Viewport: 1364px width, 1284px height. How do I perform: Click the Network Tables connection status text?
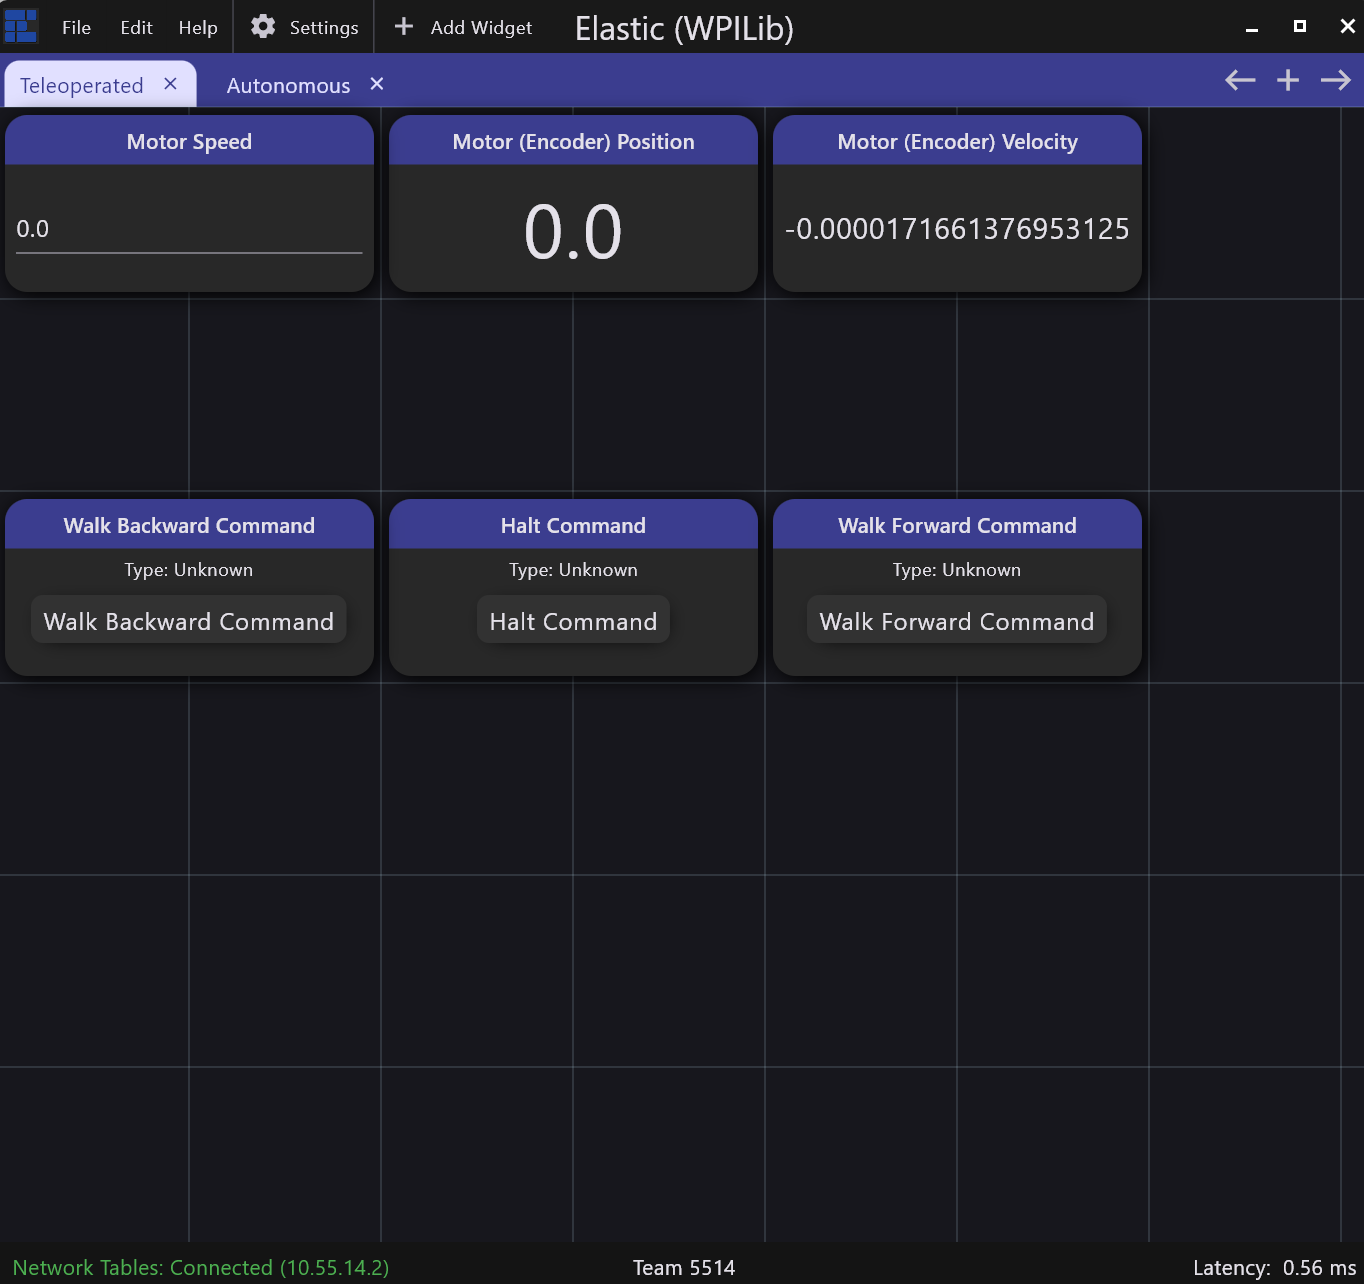201,1268
